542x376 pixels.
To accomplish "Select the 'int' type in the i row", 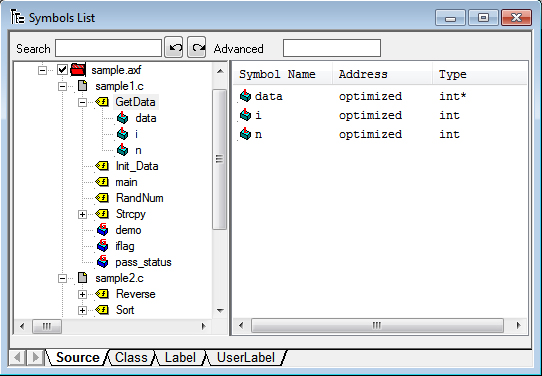I will tap(449, 115).
